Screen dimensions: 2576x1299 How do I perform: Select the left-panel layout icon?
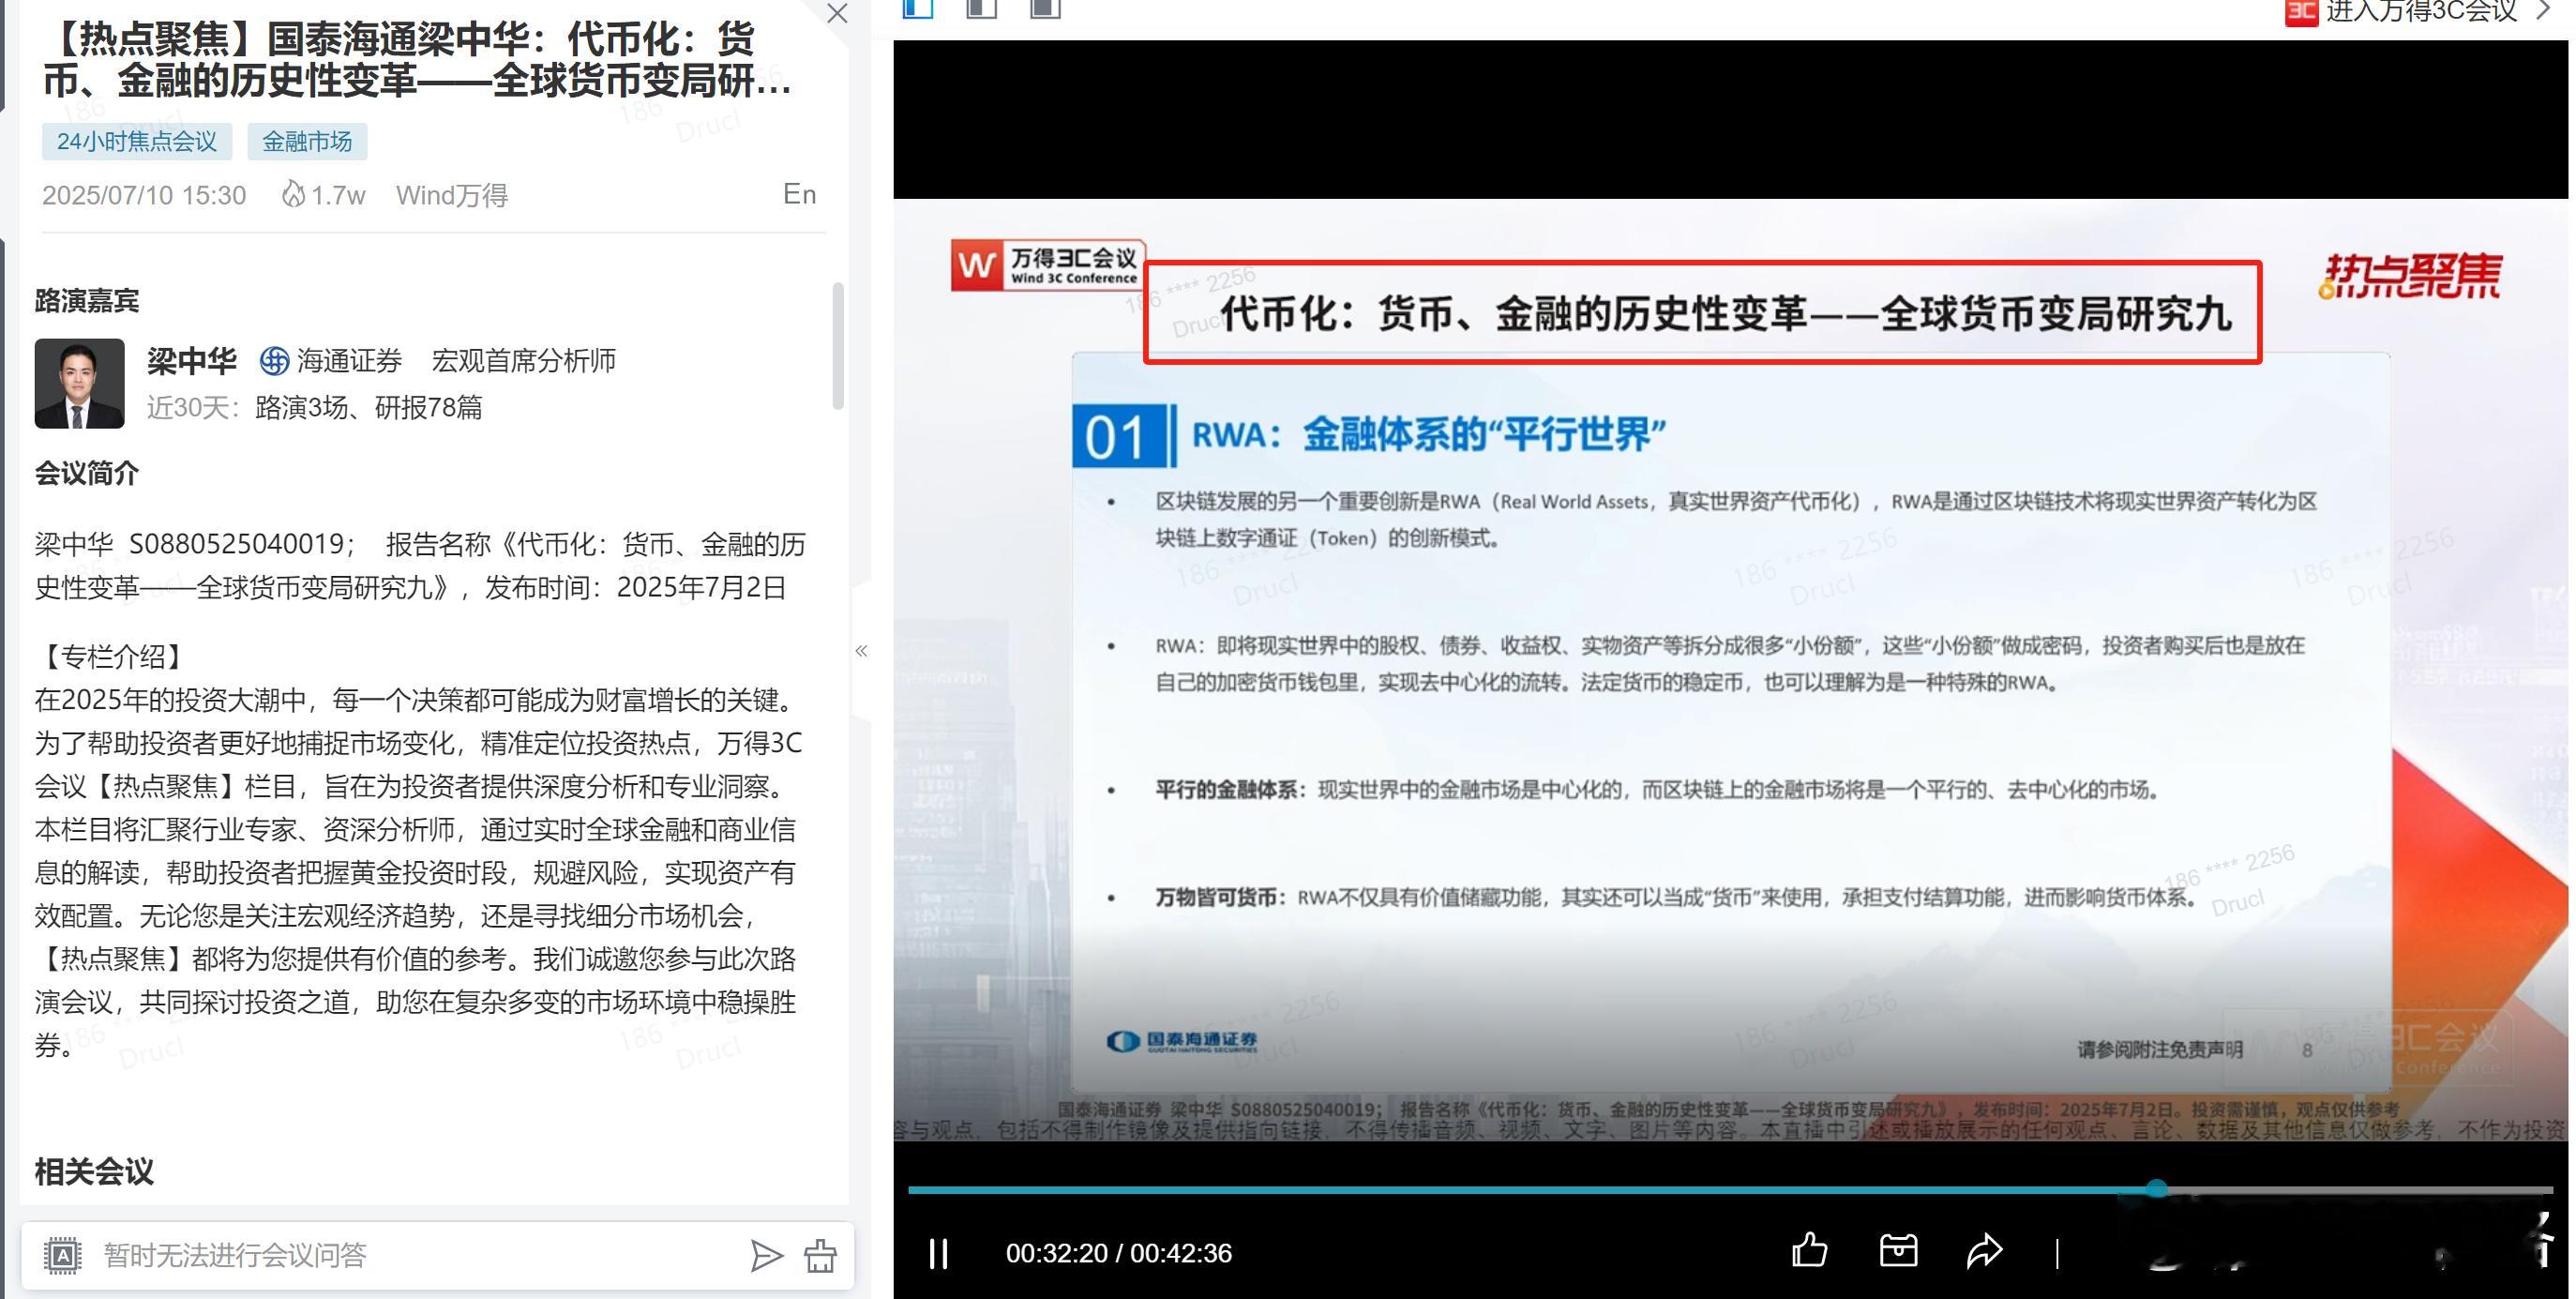click(x=918, y=9)
